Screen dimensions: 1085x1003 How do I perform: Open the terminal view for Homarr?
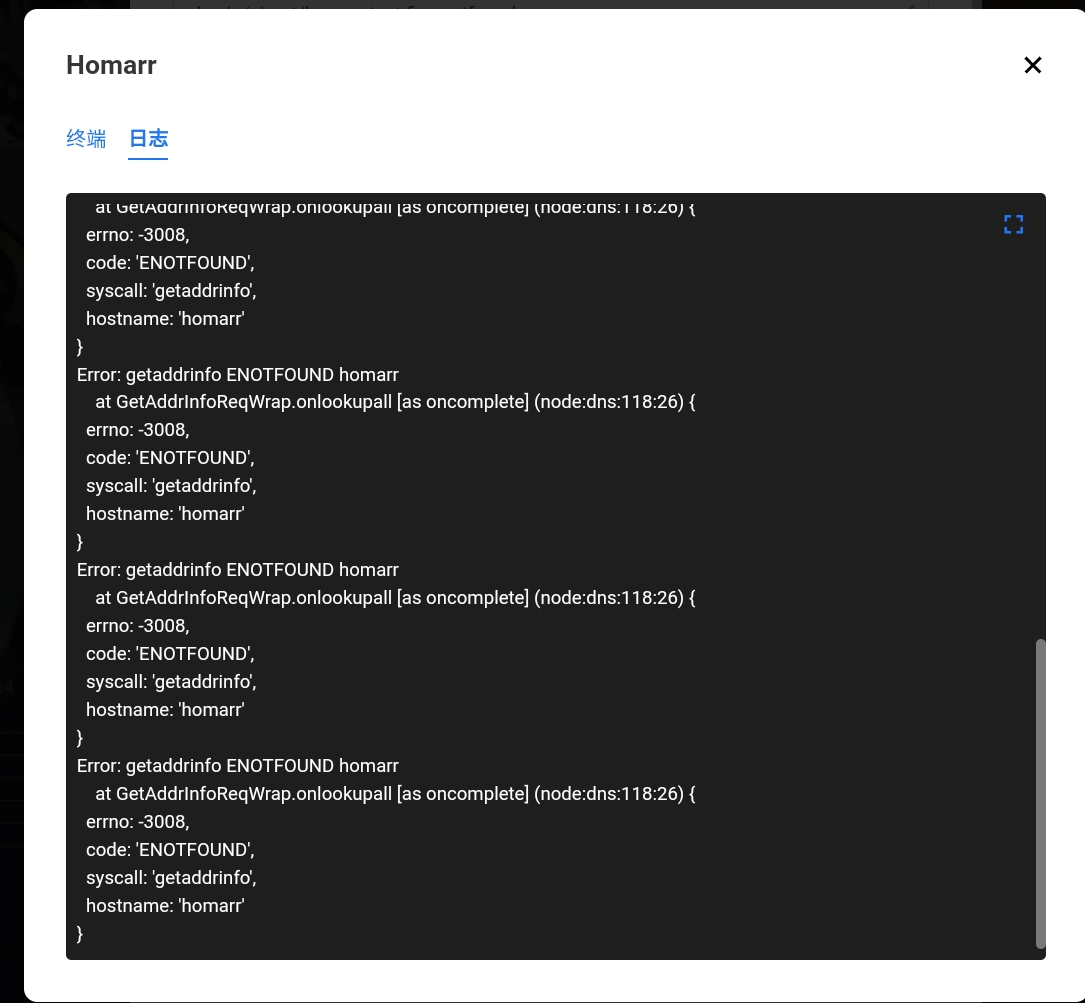tap(86, 139)
